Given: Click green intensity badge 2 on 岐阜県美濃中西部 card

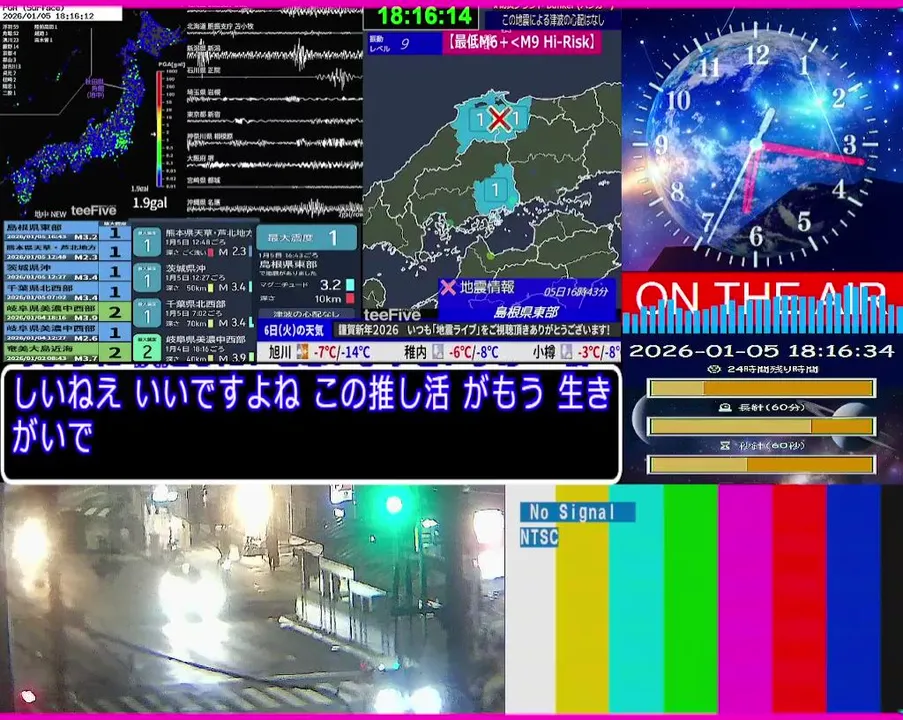Looking at the screenshot, I should 147,348.
